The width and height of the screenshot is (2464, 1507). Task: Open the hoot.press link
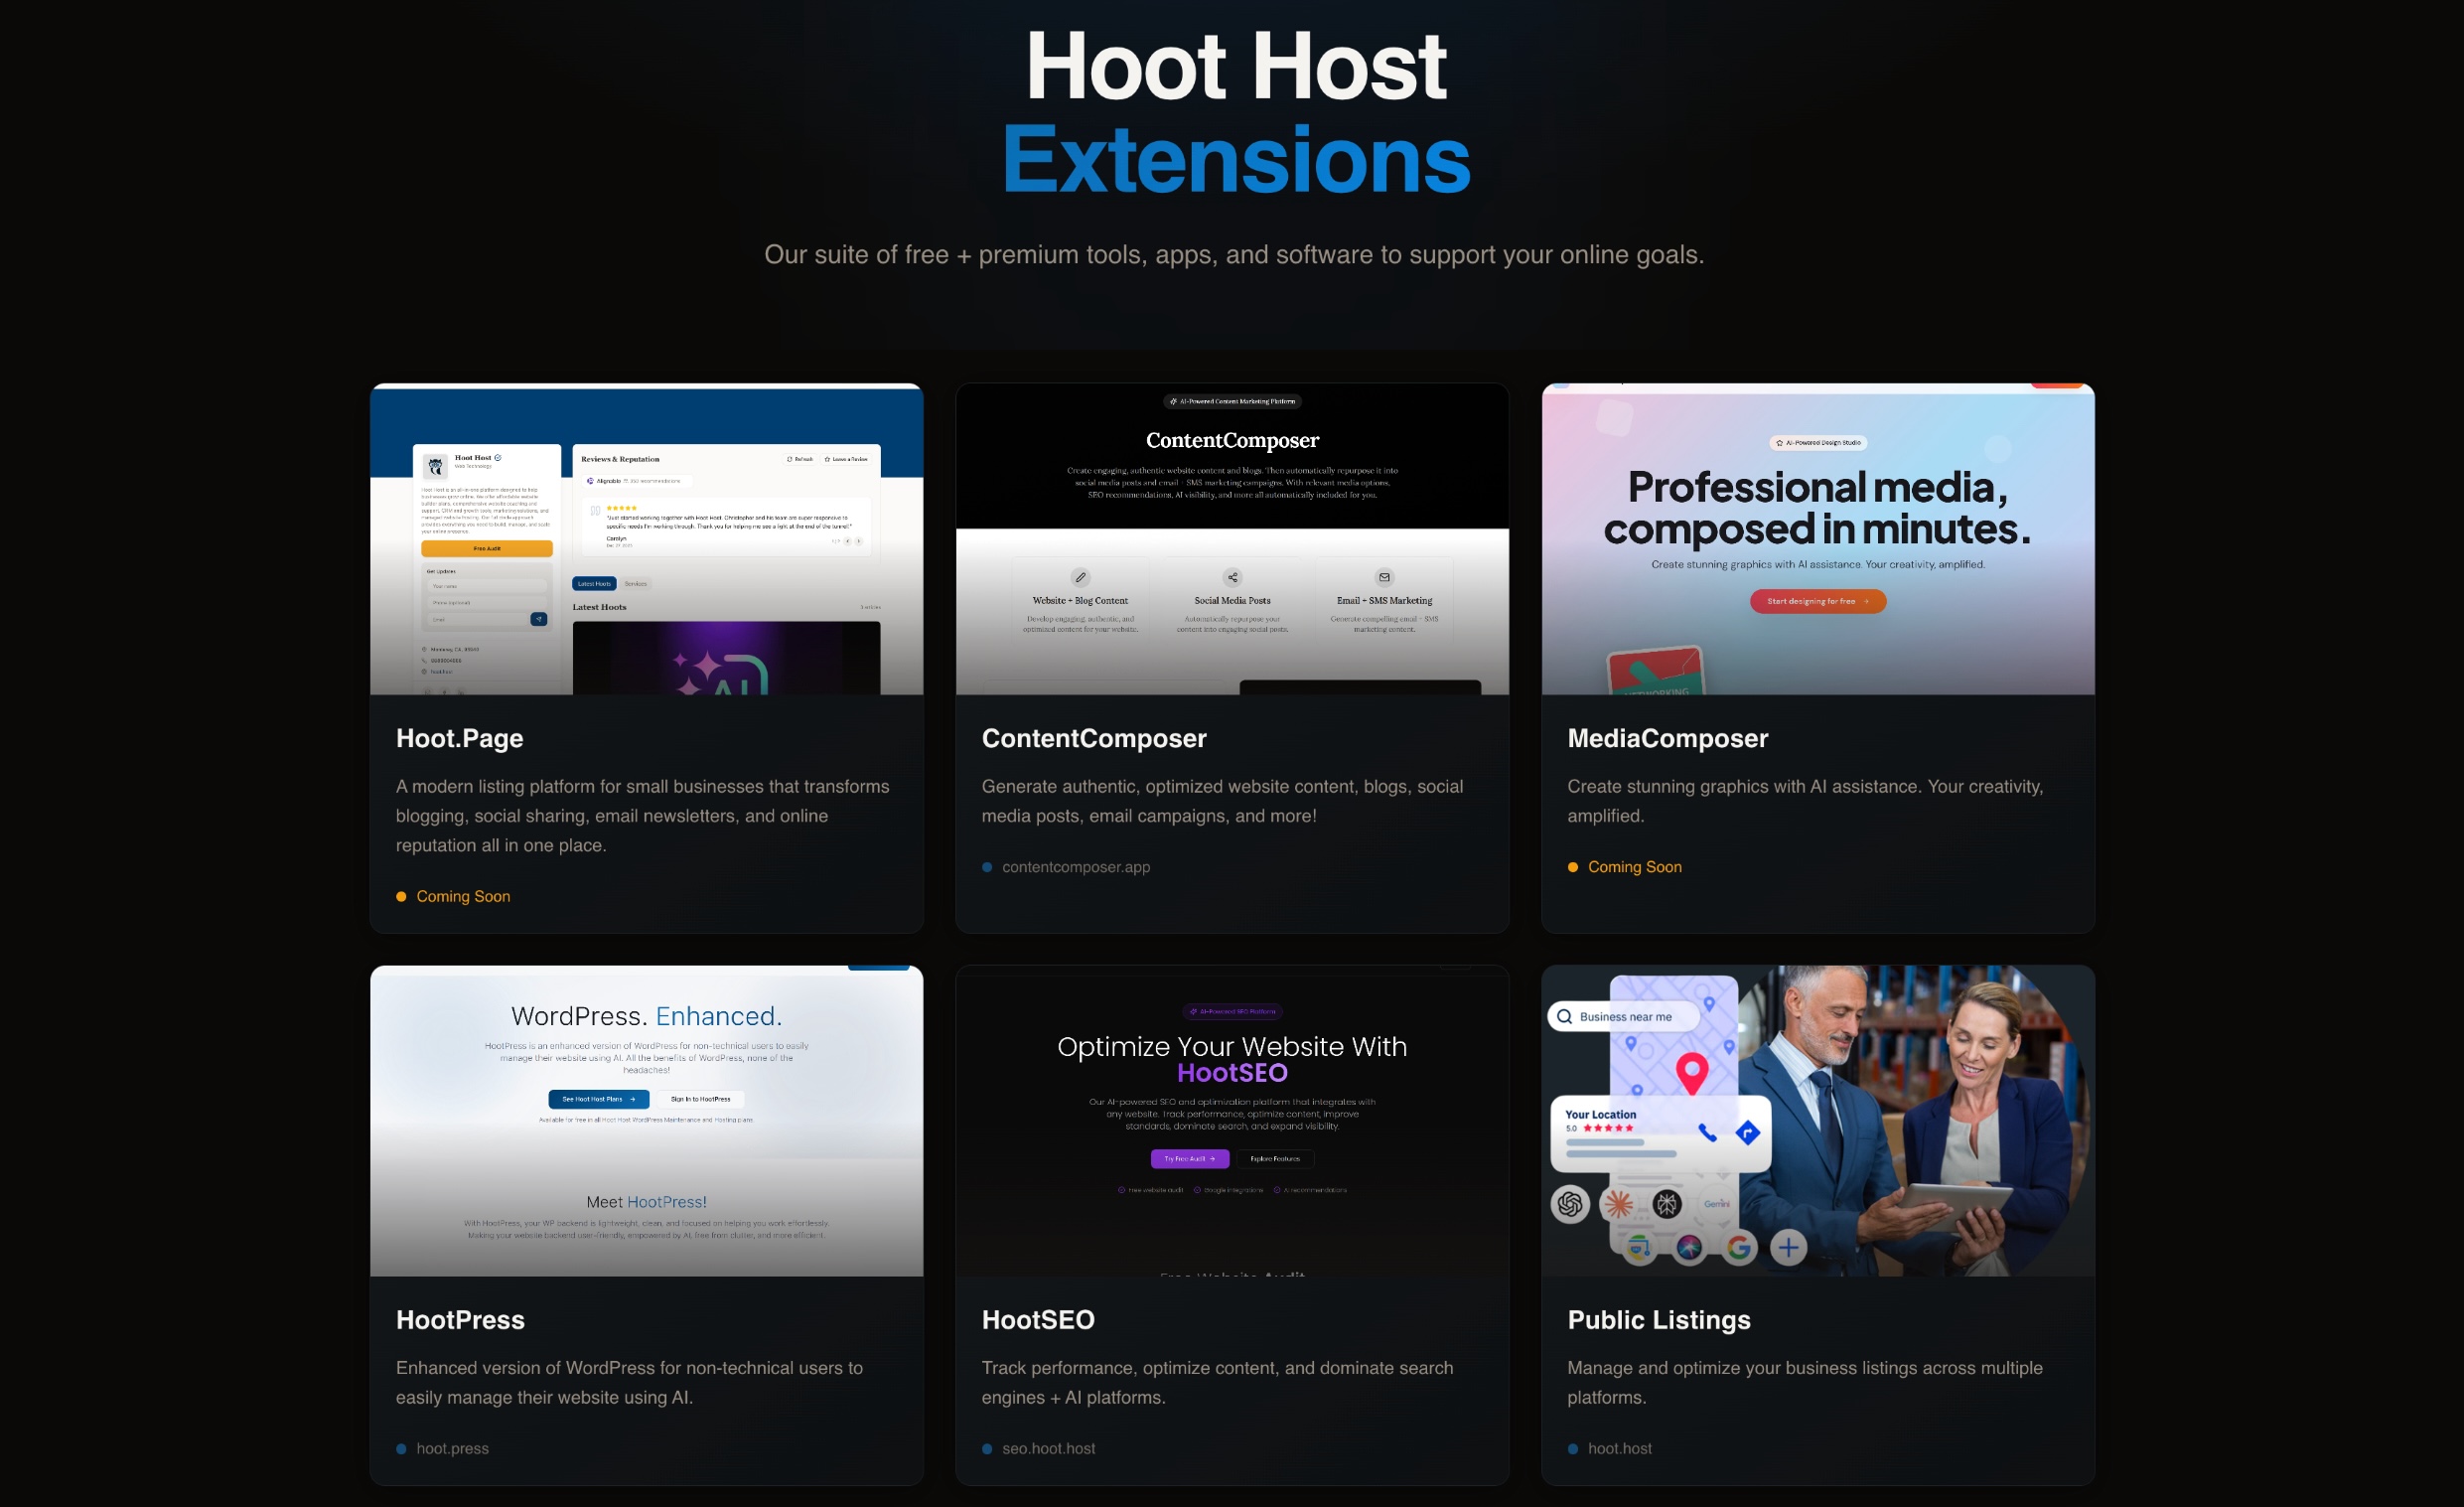[452, 1448]
